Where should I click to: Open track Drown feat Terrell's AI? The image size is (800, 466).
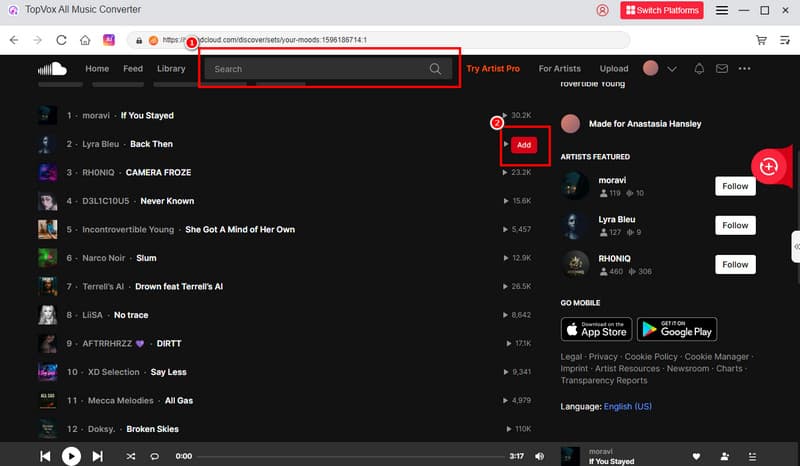[179, 286]
